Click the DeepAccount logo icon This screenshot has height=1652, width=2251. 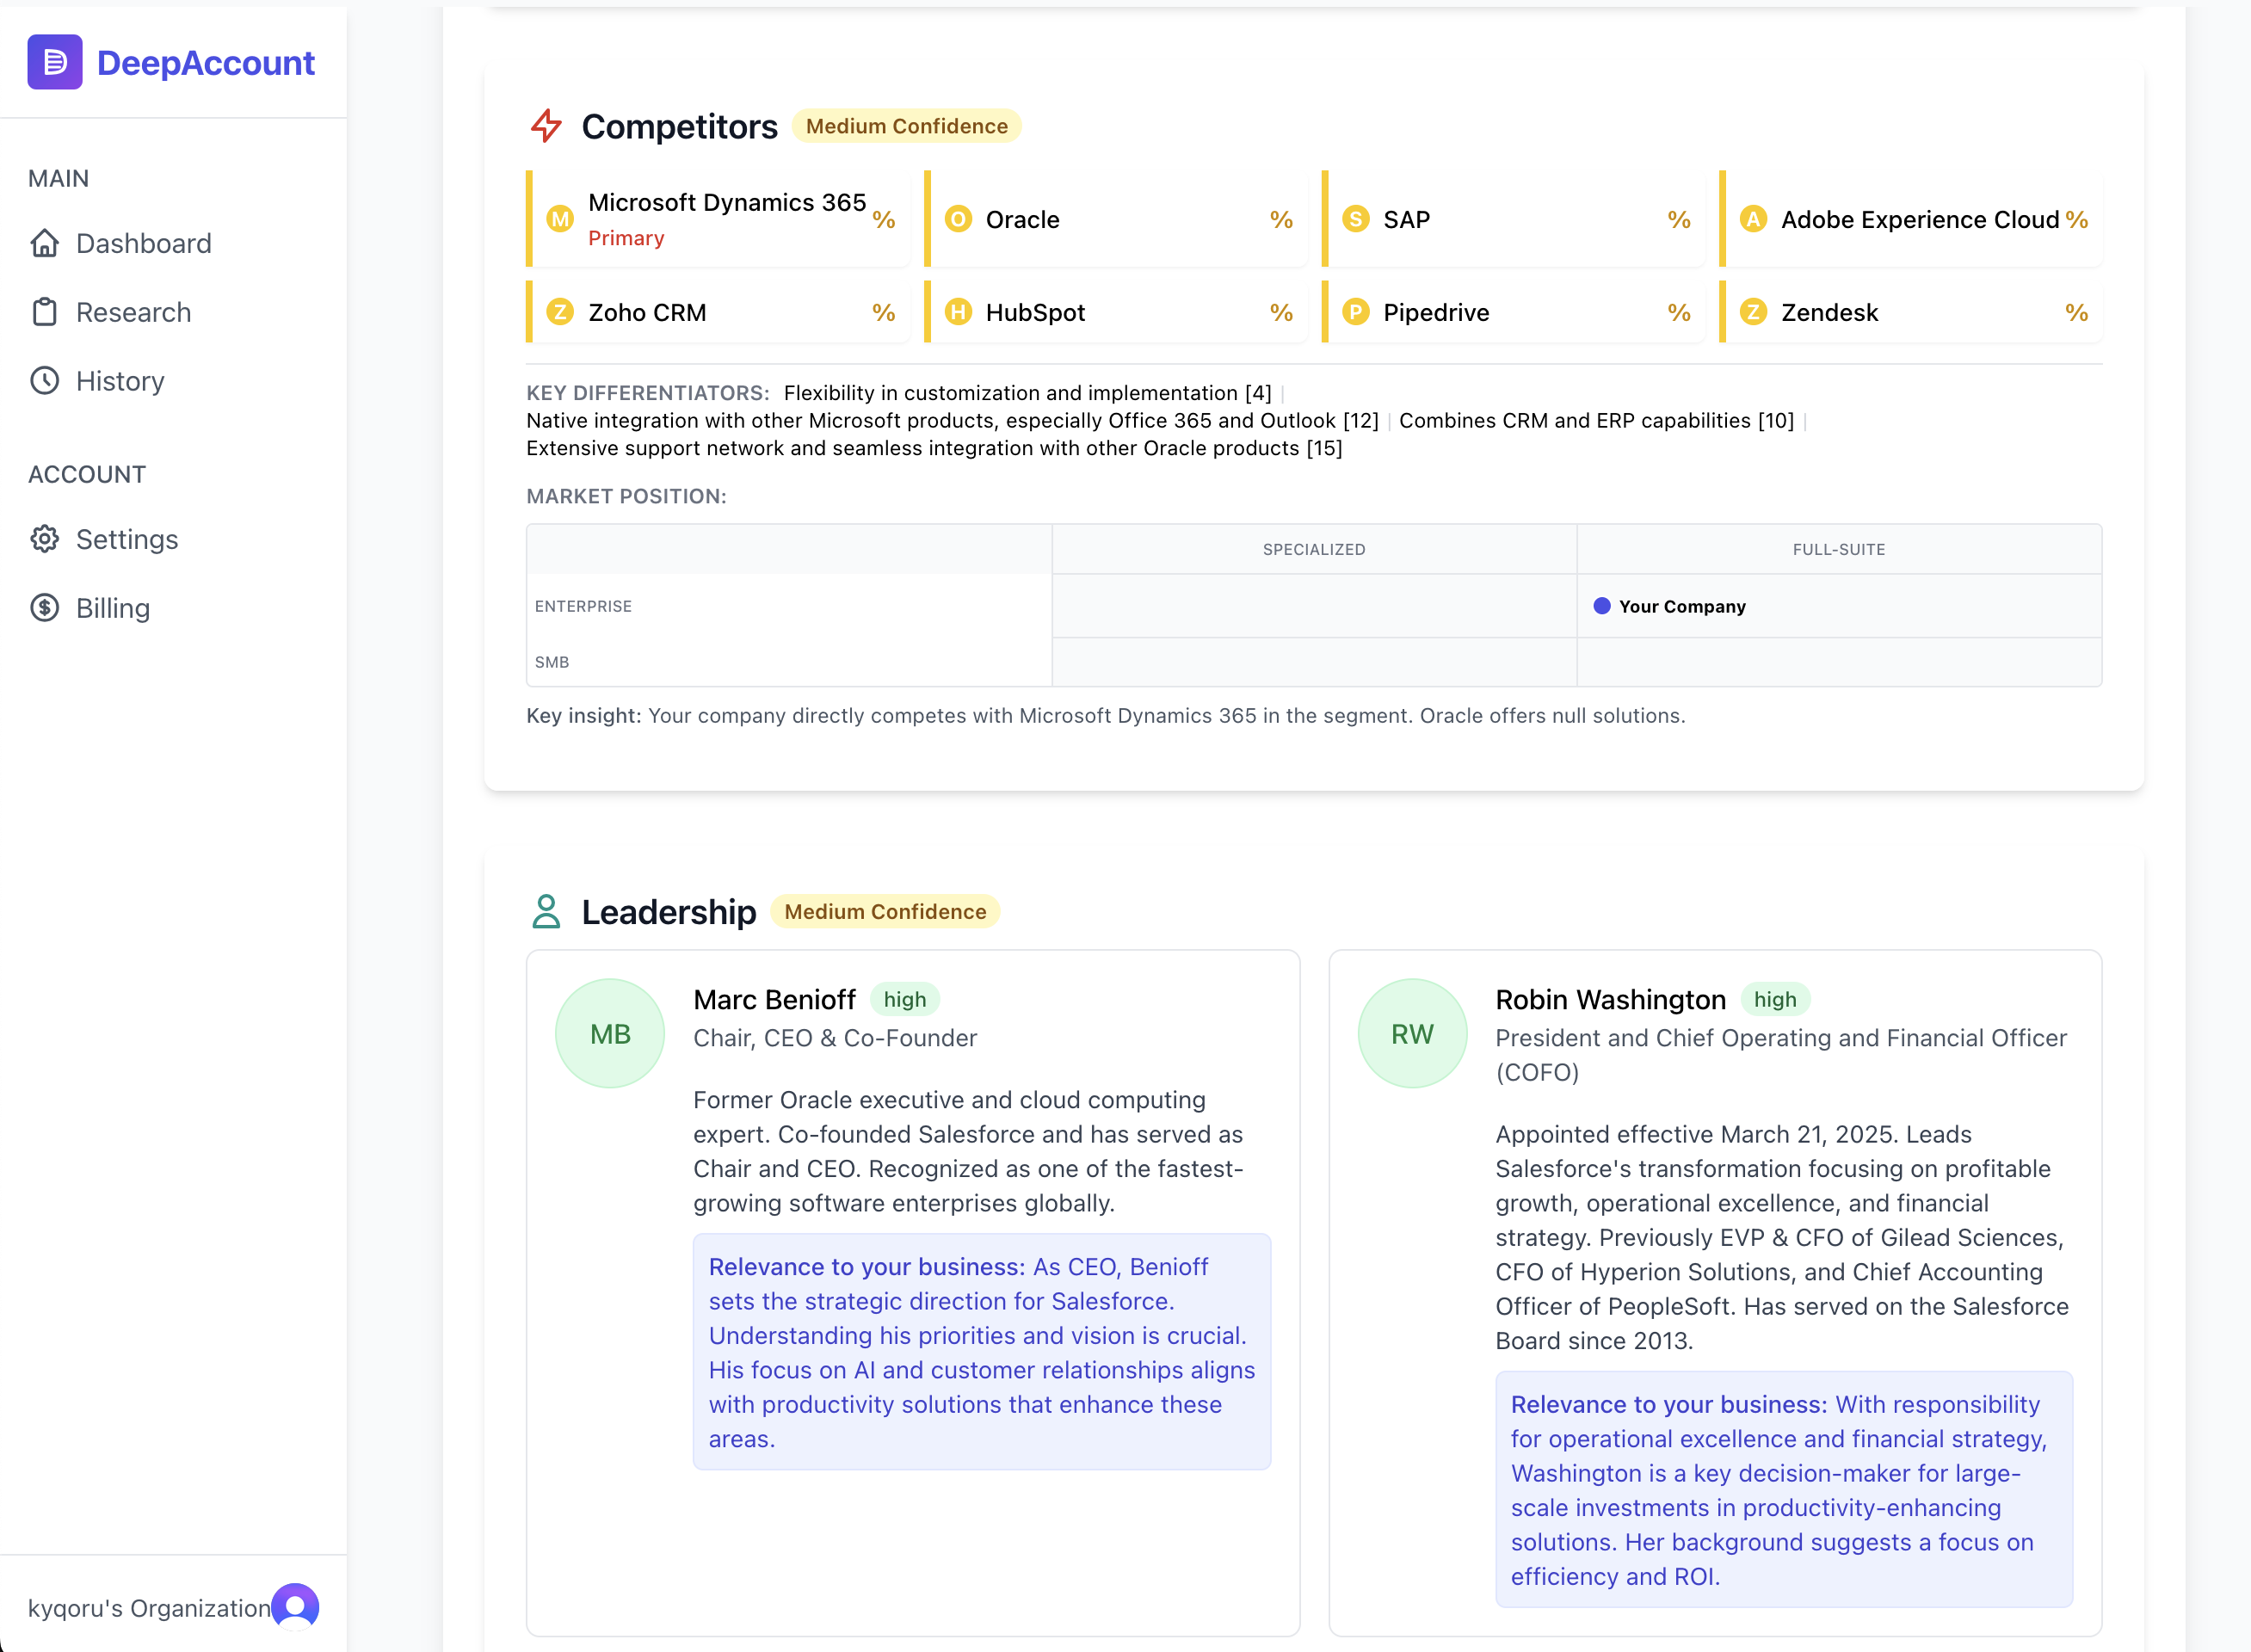pyautogui.click(x=54, y=62)
